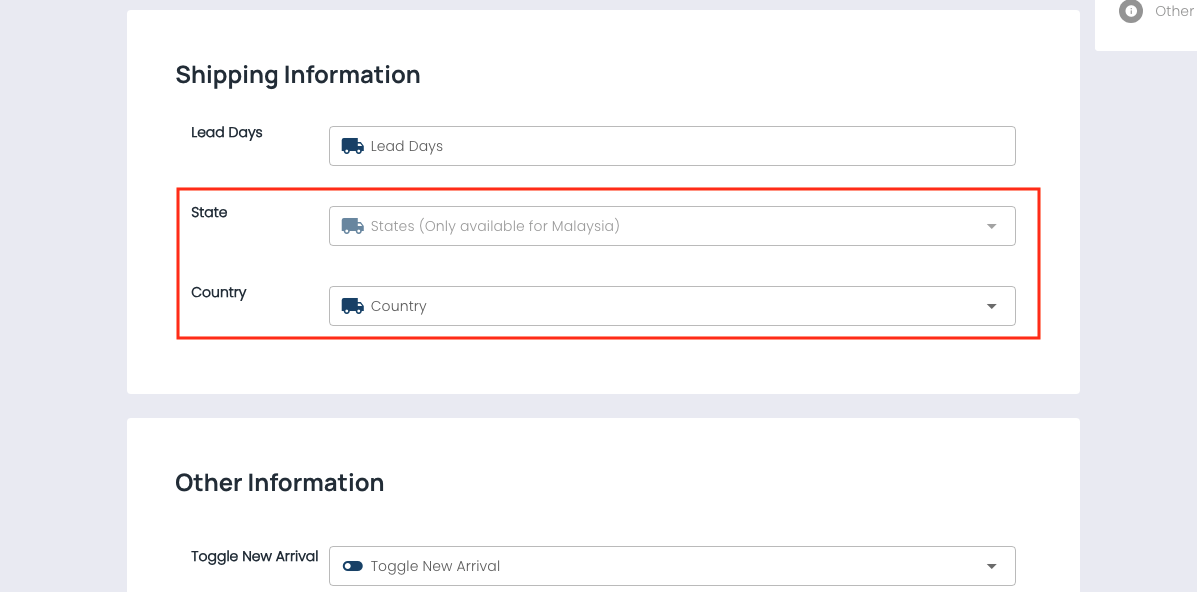Open the Toggle New Arrival placeholder select box
The image size is (1197, 592).
435,566
